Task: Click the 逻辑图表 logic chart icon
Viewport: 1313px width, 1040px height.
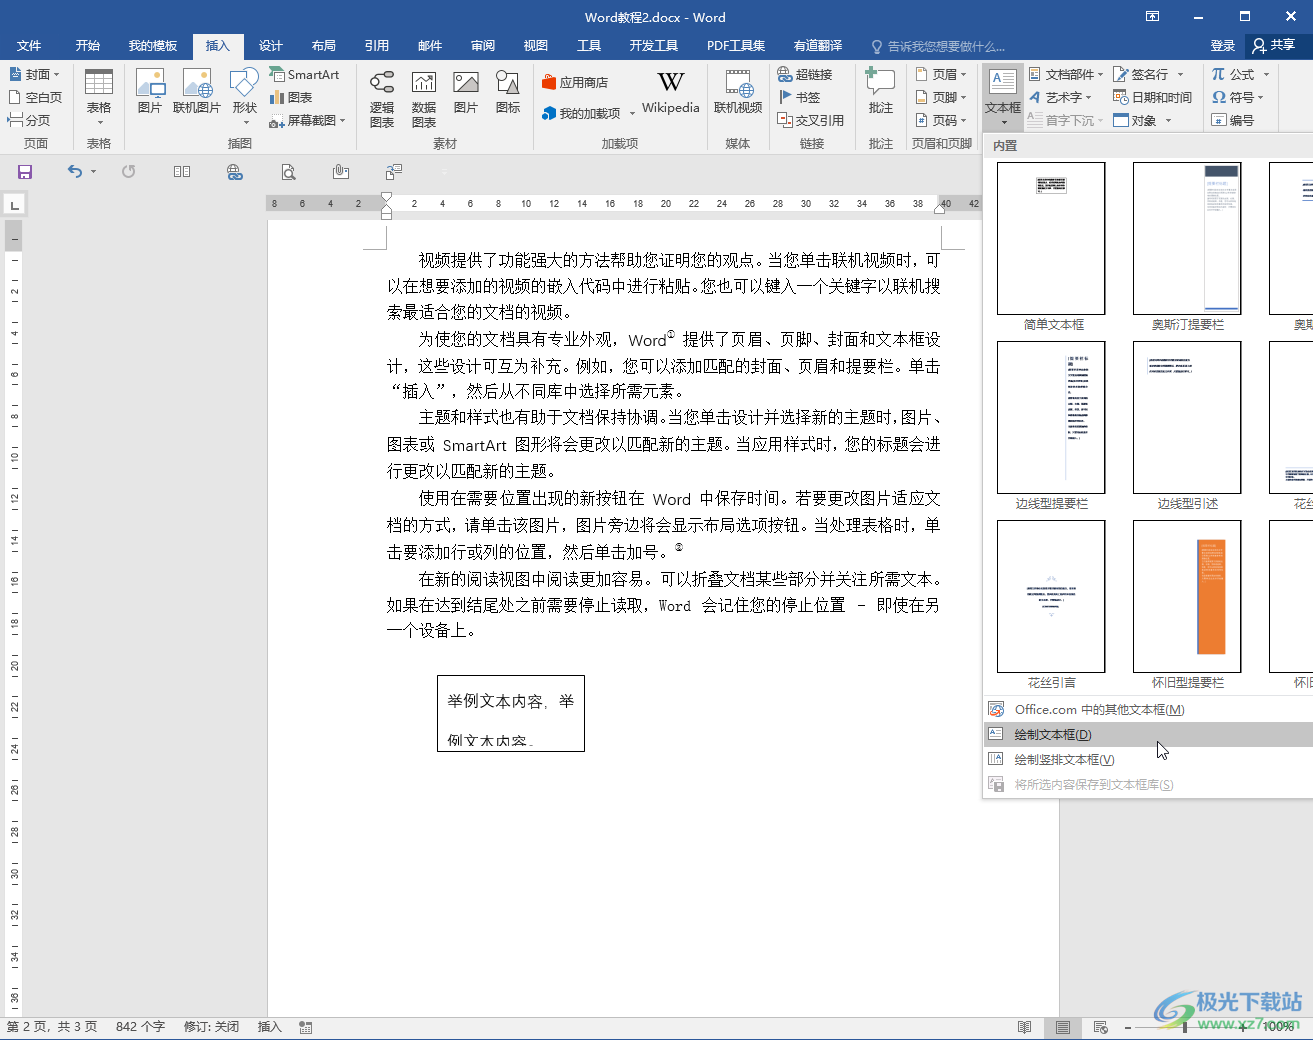Action: [x=382, y=98]
